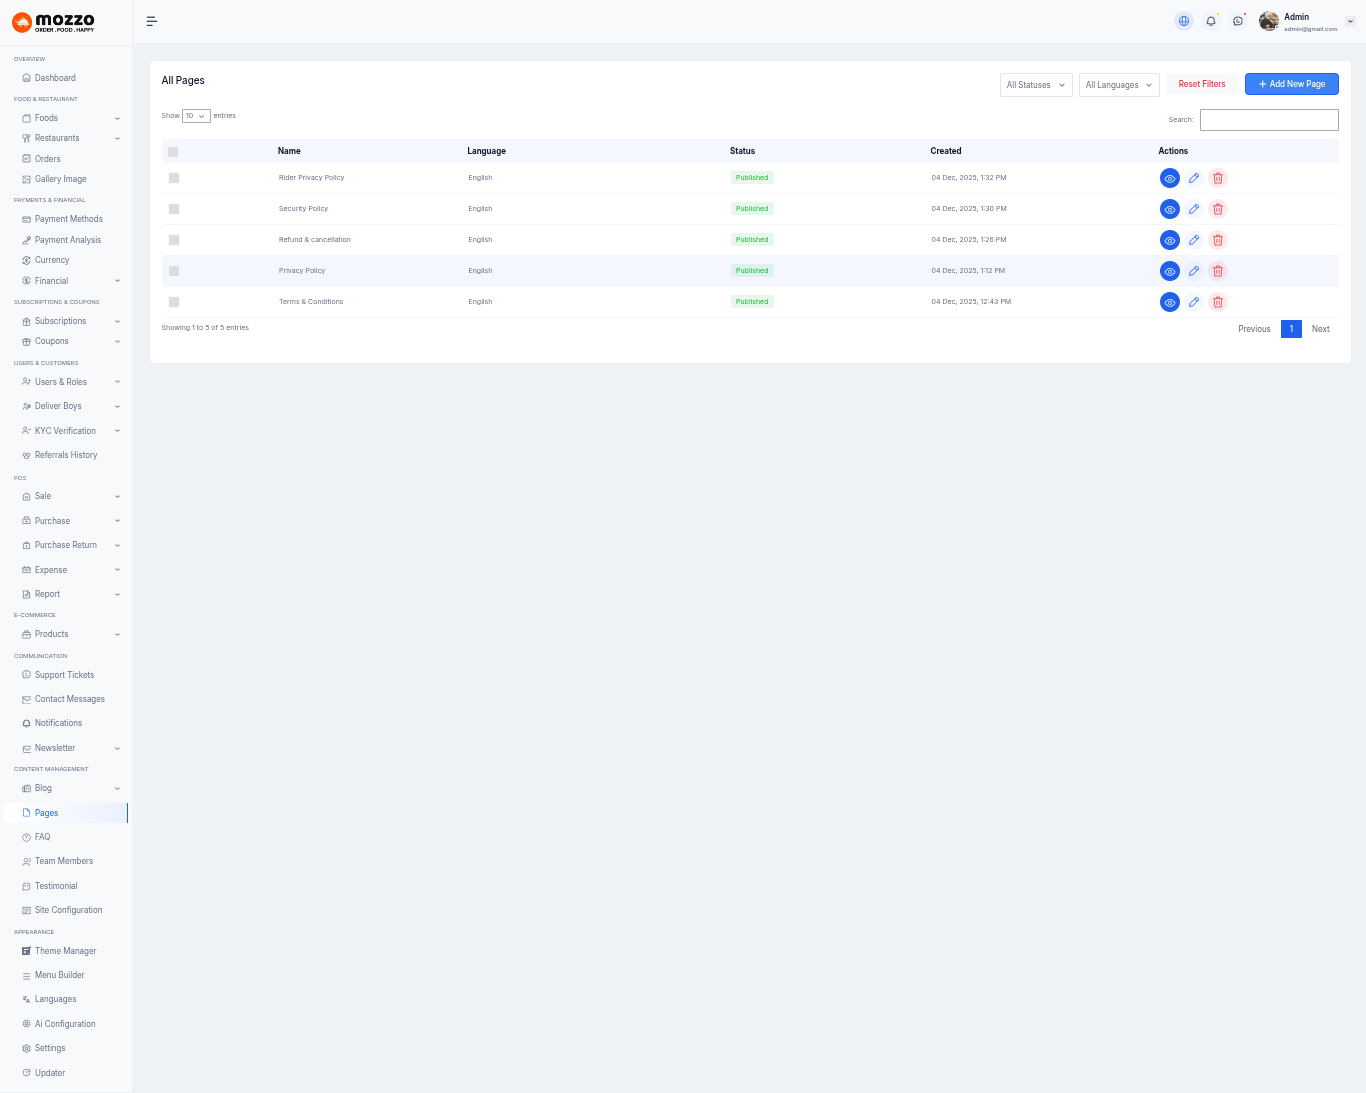Viewport: 1366px width, 1093px height.
Task: Edit the Security Policy page
Action: tap(1194, 209)
